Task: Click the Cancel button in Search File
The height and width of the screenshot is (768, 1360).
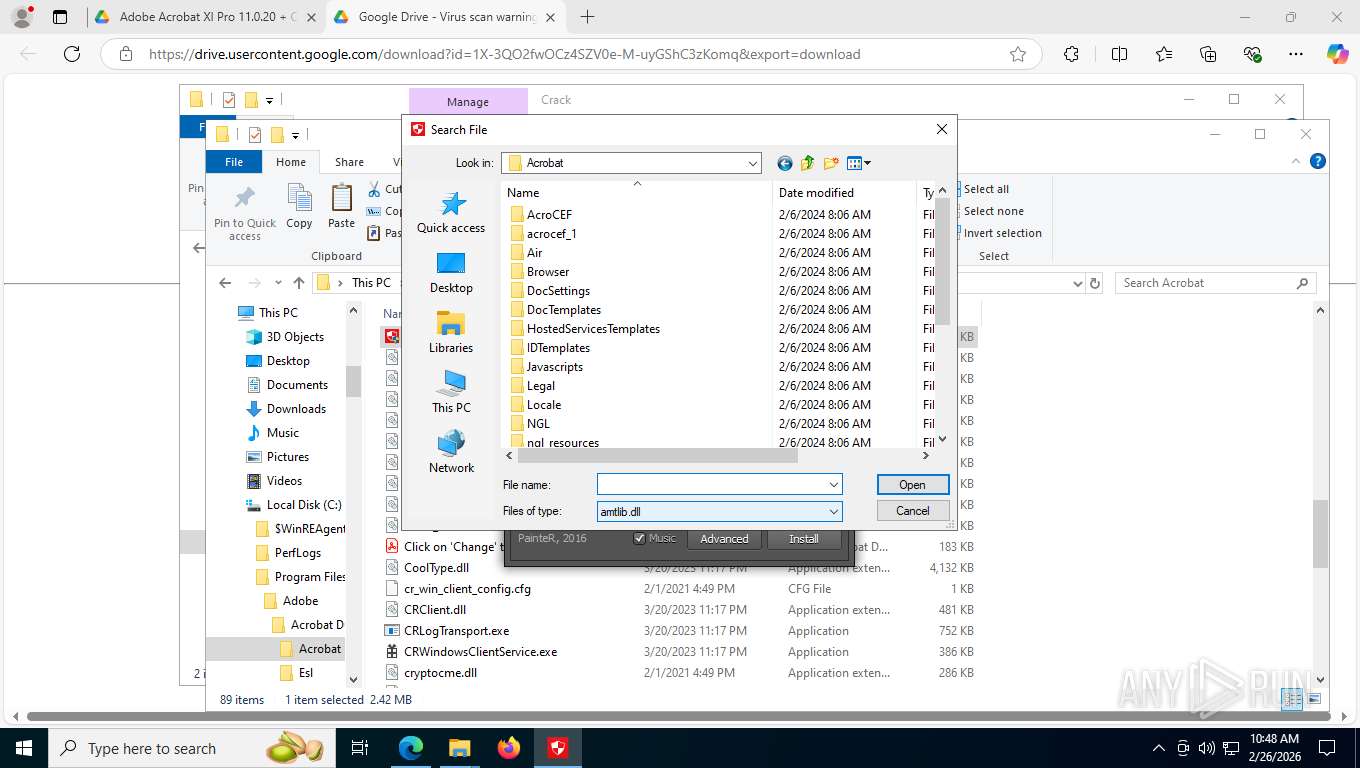Action: 912,510
